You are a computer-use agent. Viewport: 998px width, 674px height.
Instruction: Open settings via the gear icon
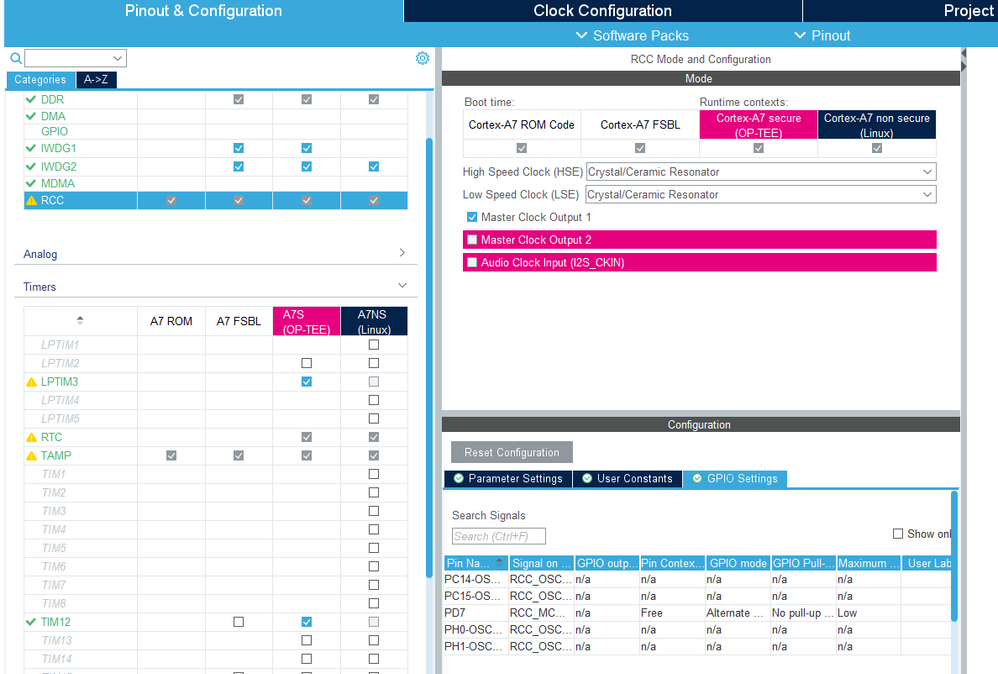(422, 58)
